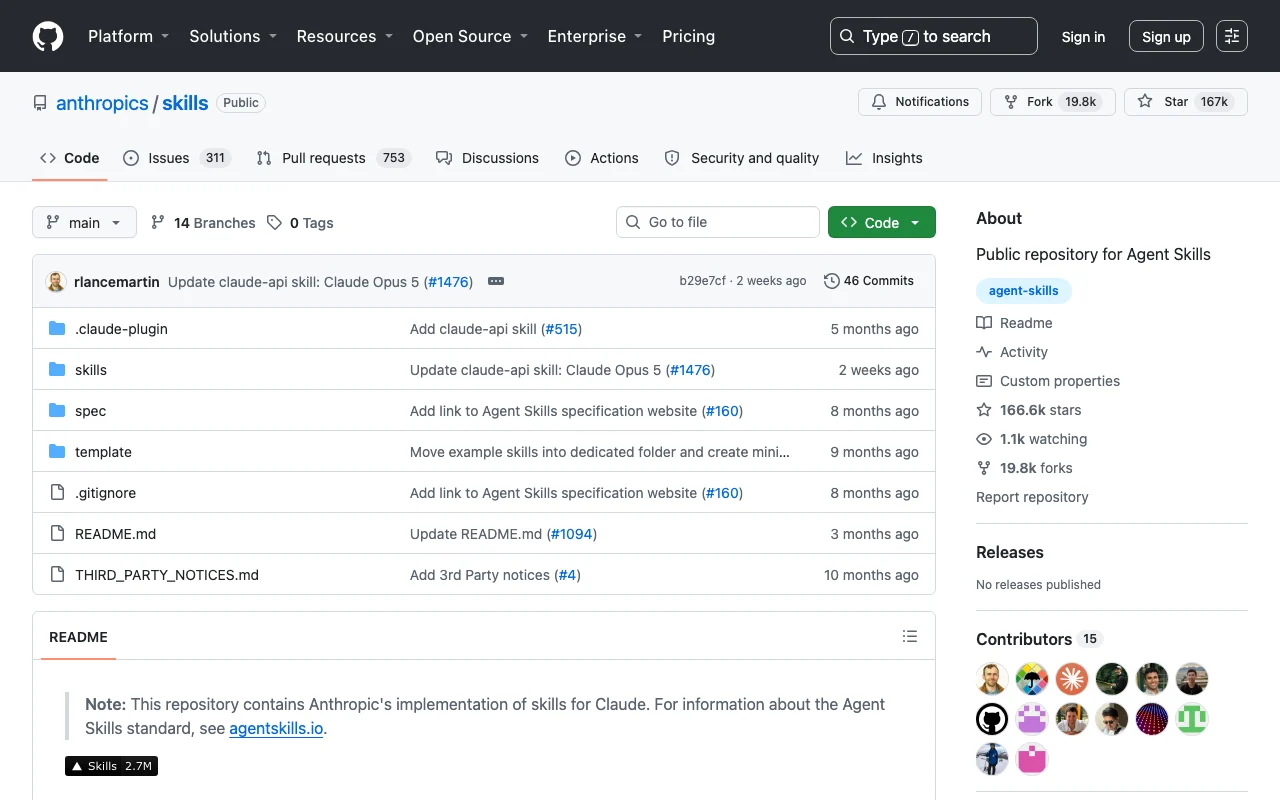
Task: Open the Pricing page
Action: point(689,36)
